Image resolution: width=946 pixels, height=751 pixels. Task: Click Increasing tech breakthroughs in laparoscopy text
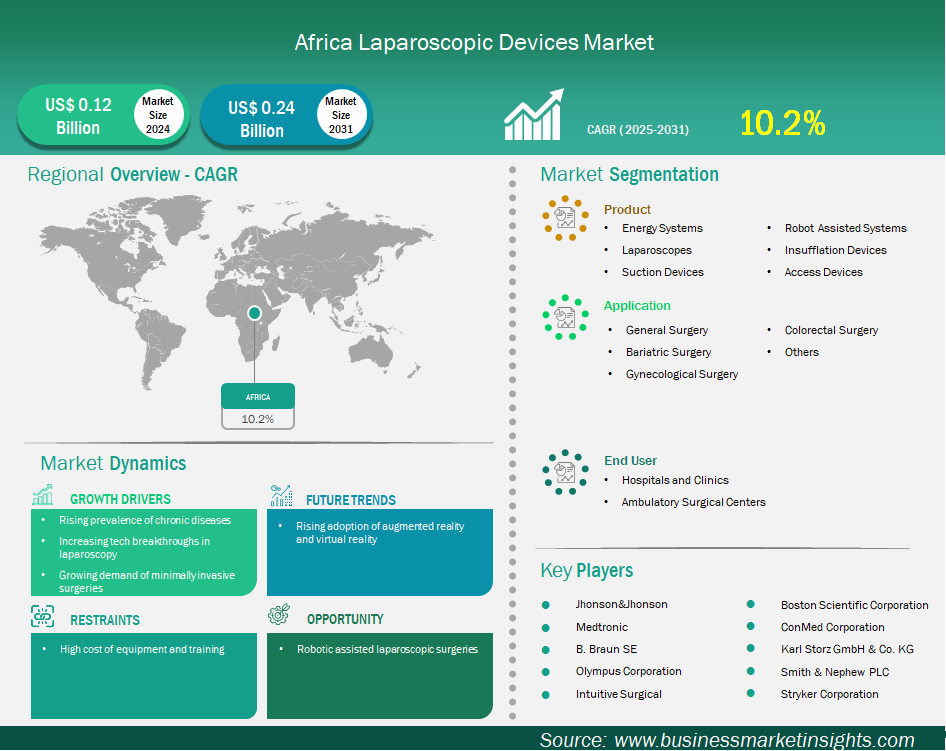click(x=135, y=548)
